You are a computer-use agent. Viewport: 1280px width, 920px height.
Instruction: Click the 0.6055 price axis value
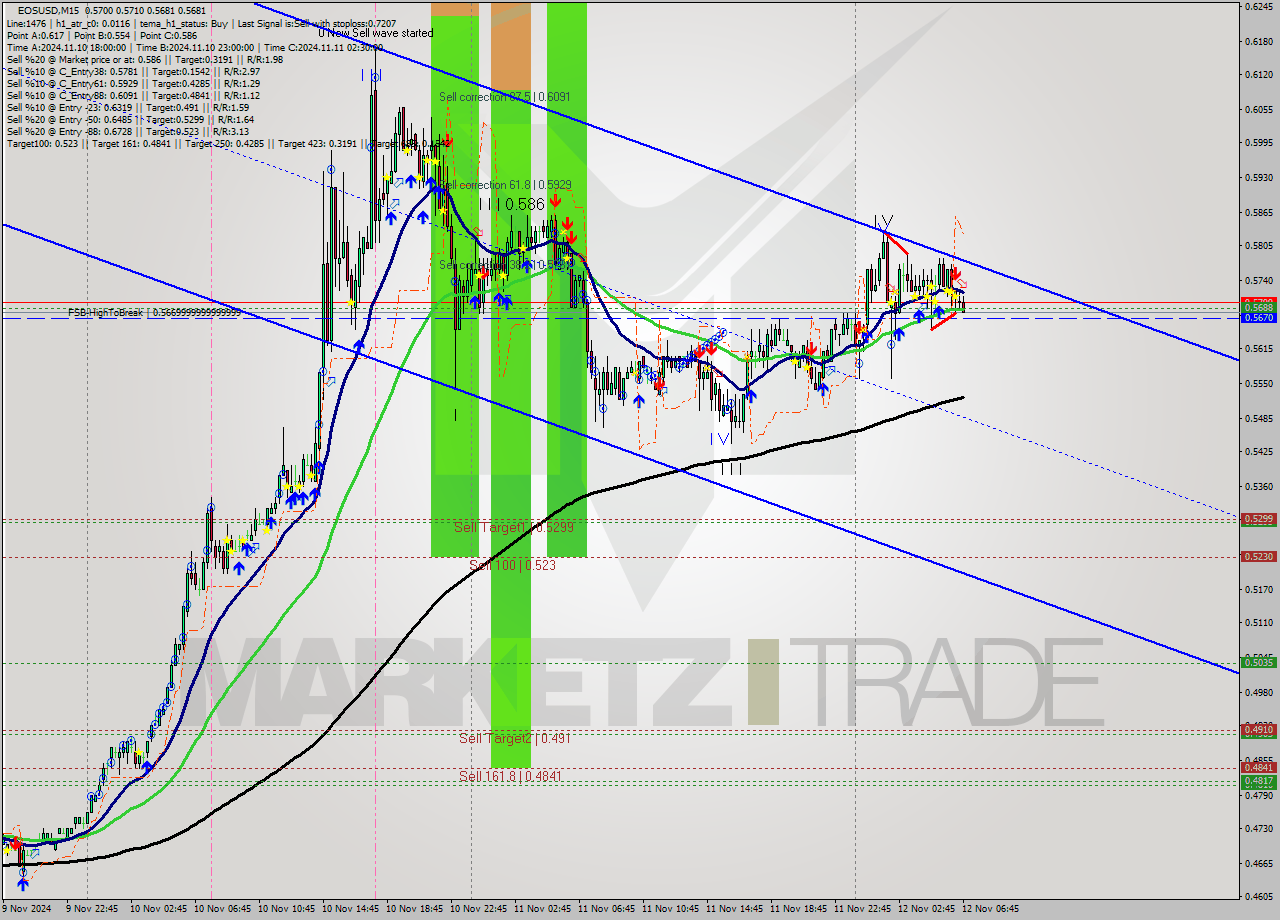pyautogui.click(x=1257, y=109)
